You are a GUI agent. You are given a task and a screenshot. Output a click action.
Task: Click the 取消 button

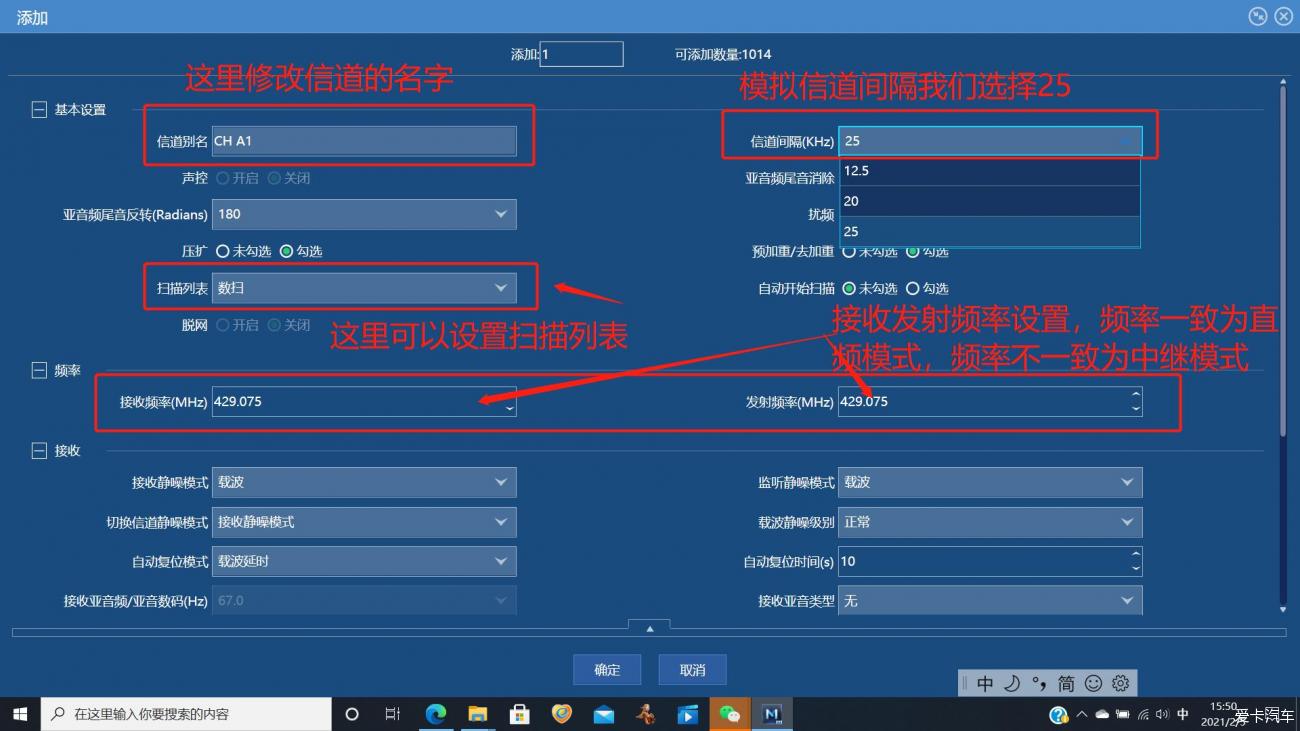[692, 669]
